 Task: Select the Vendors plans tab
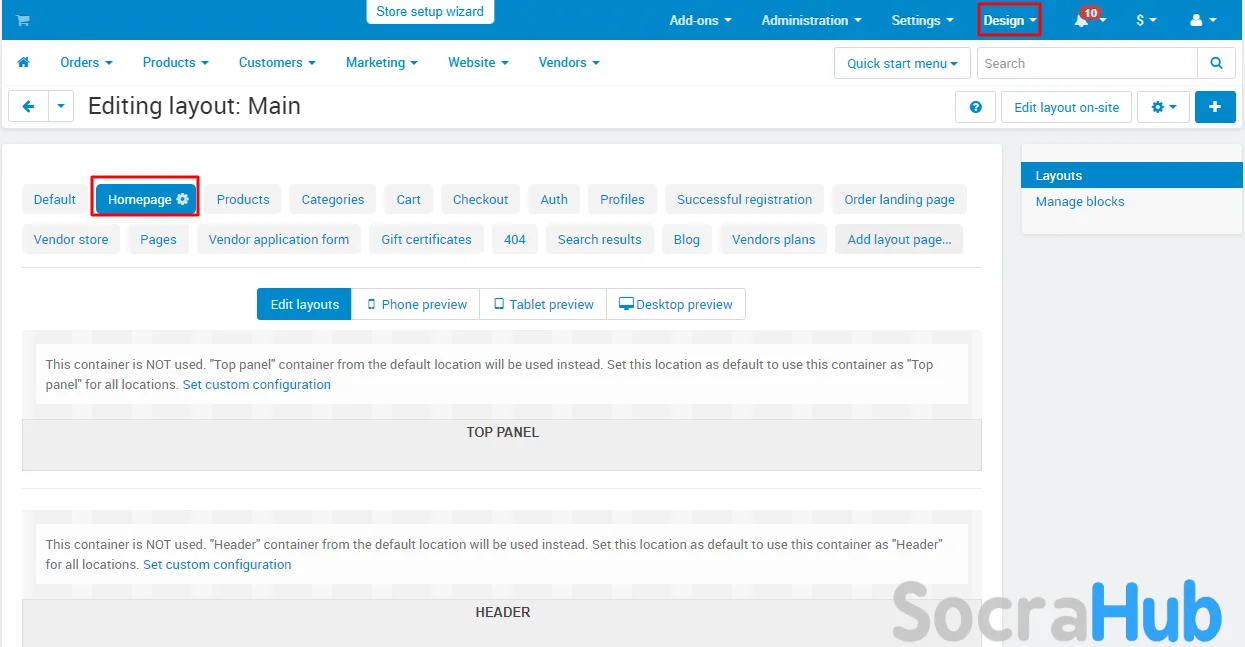click(x=773, y=239)
